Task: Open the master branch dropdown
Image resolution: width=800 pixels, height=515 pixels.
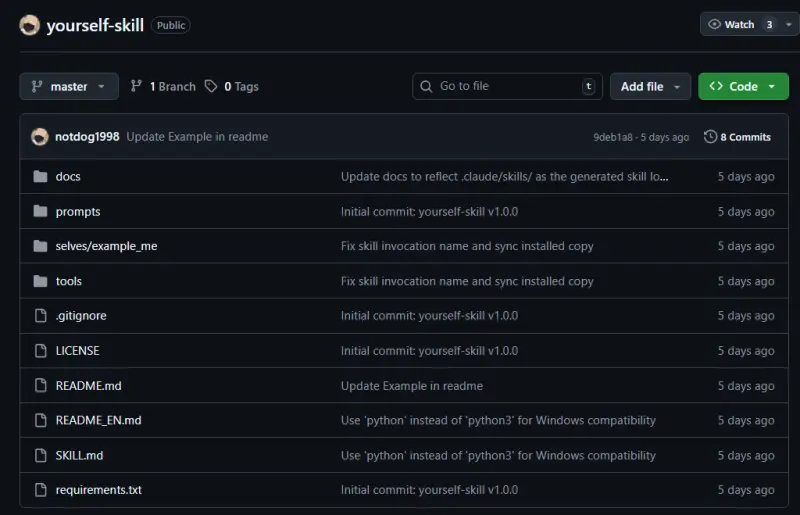Action: [x=68, y=87]
